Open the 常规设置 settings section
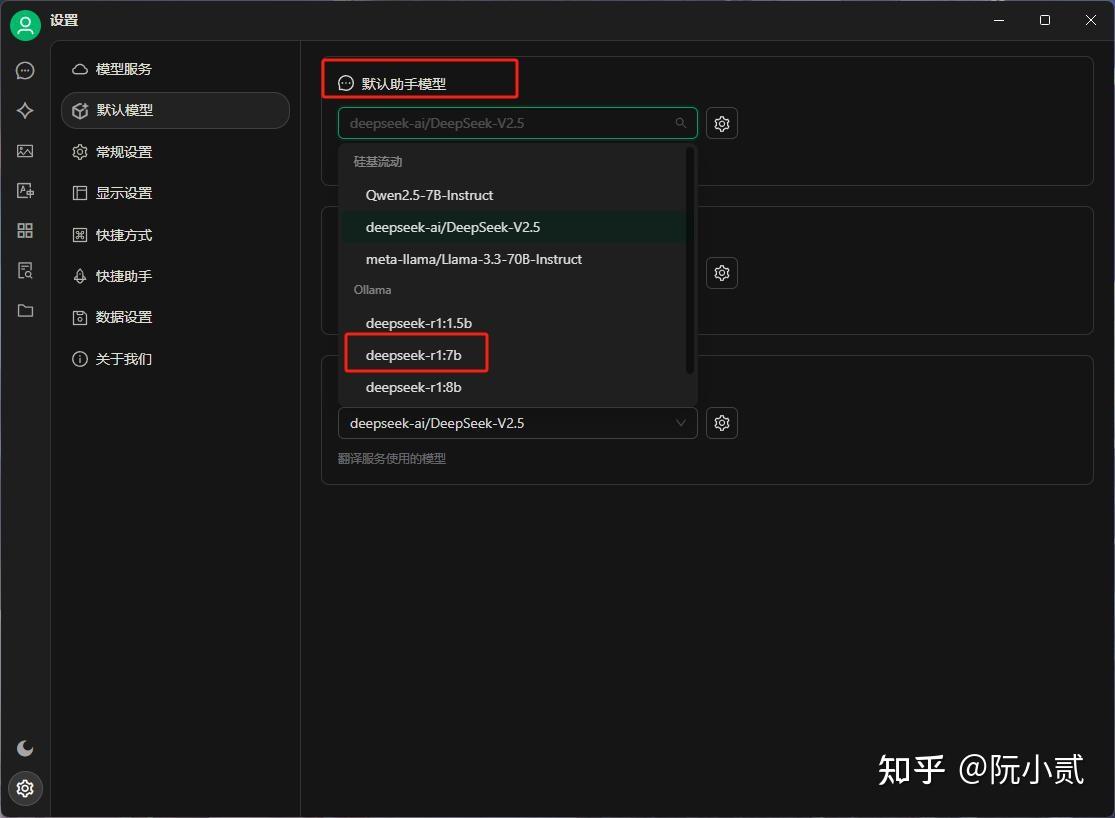The height and width of the screenshot is (818, 1115). [x=175, y=152]
